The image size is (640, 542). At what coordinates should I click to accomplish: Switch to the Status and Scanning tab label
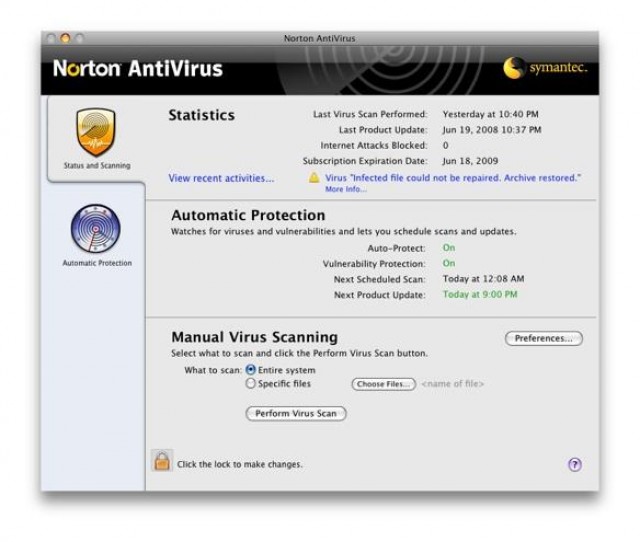pos(96,165)
